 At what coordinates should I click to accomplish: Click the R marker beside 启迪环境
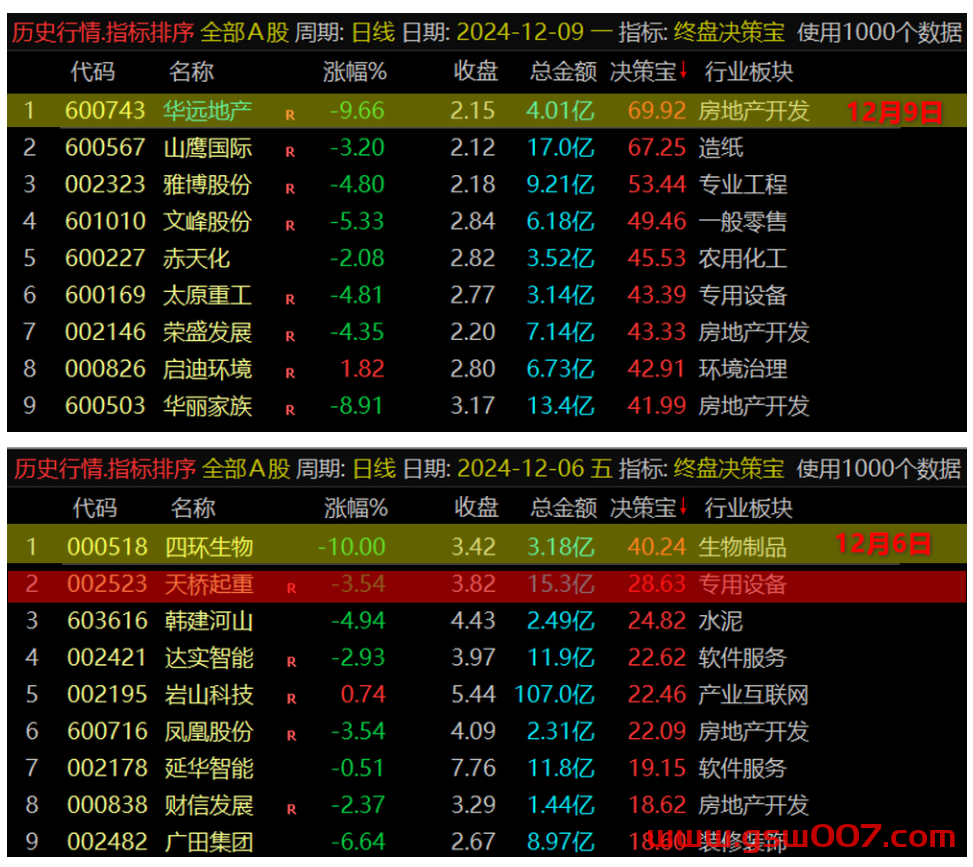pos(290,374)
